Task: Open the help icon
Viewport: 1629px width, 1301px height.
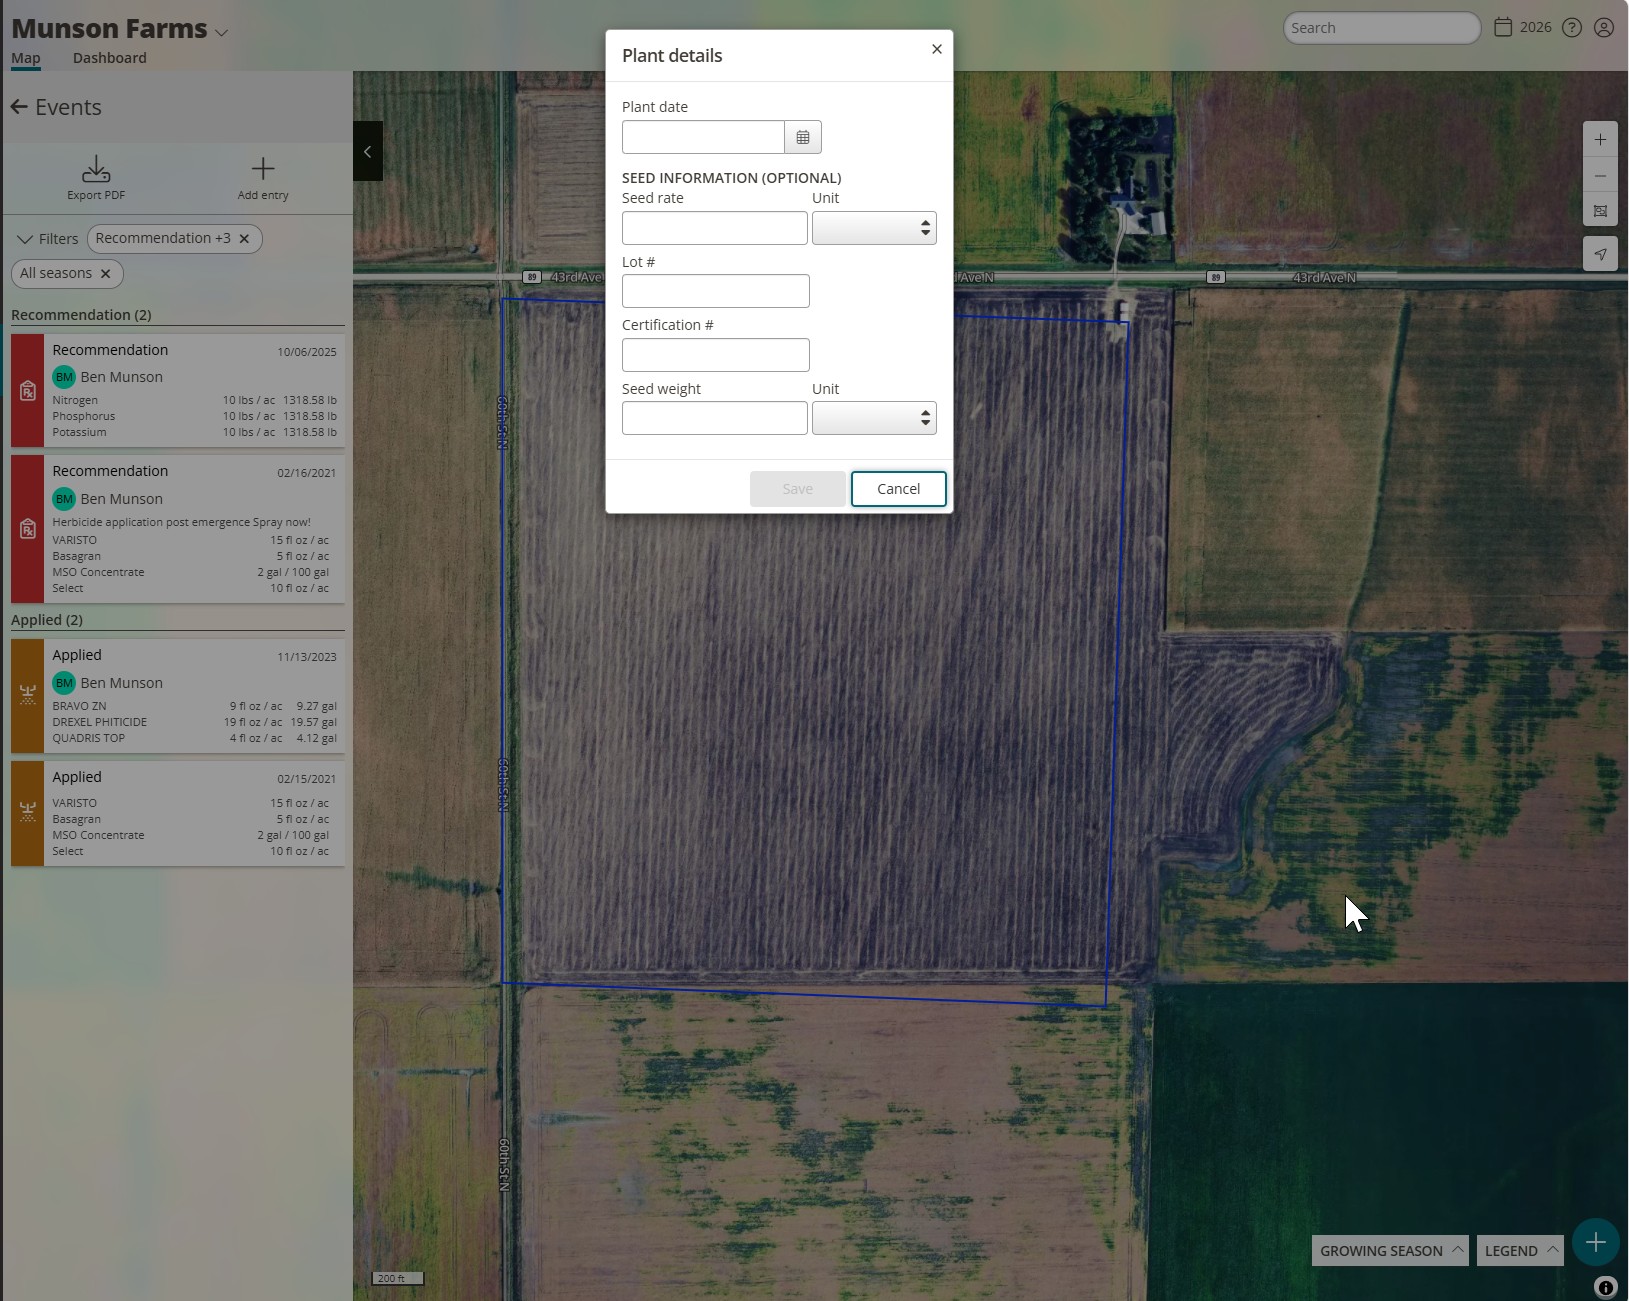Action: (x=1572, y=28)
